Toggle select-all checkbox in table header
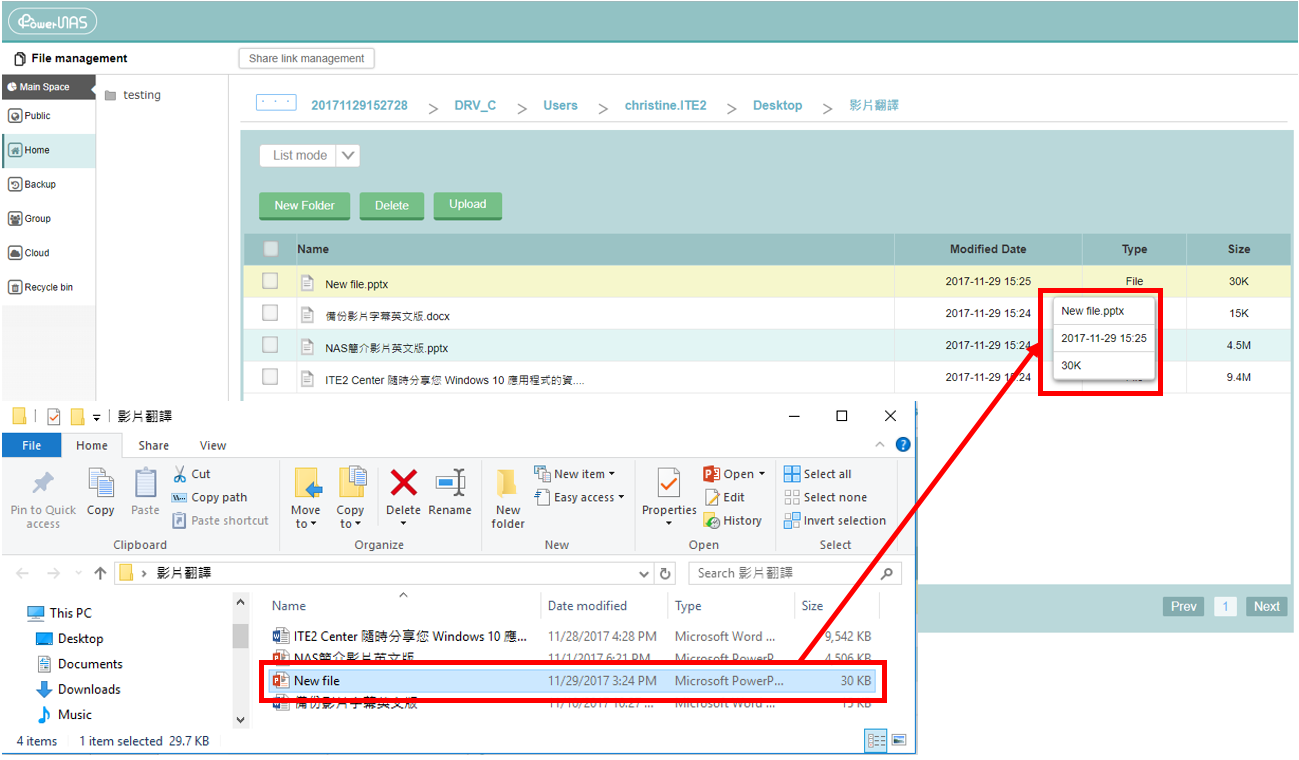 [270, 249]
